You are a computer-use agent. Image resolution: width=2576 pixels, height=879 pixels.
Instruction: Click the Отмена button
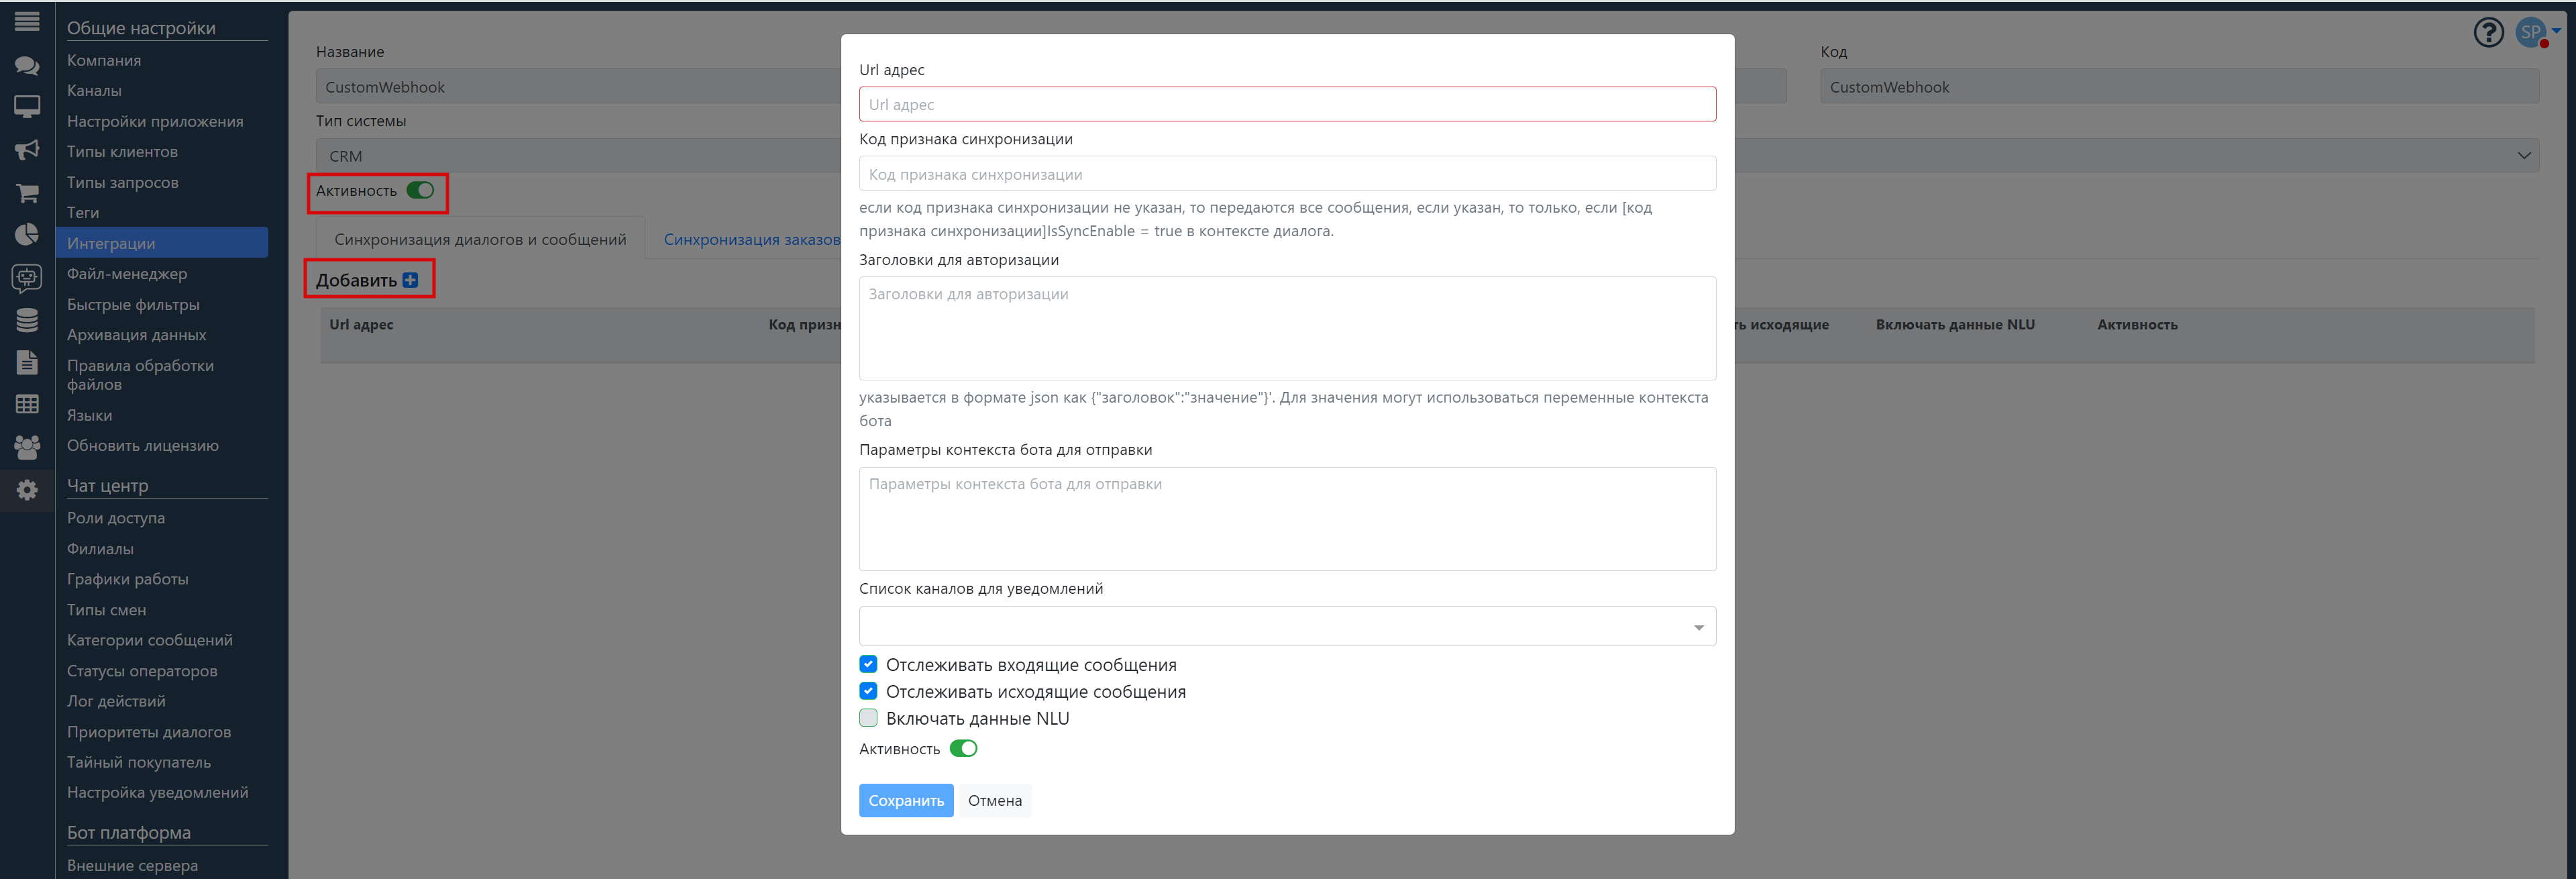coord(994,800)
